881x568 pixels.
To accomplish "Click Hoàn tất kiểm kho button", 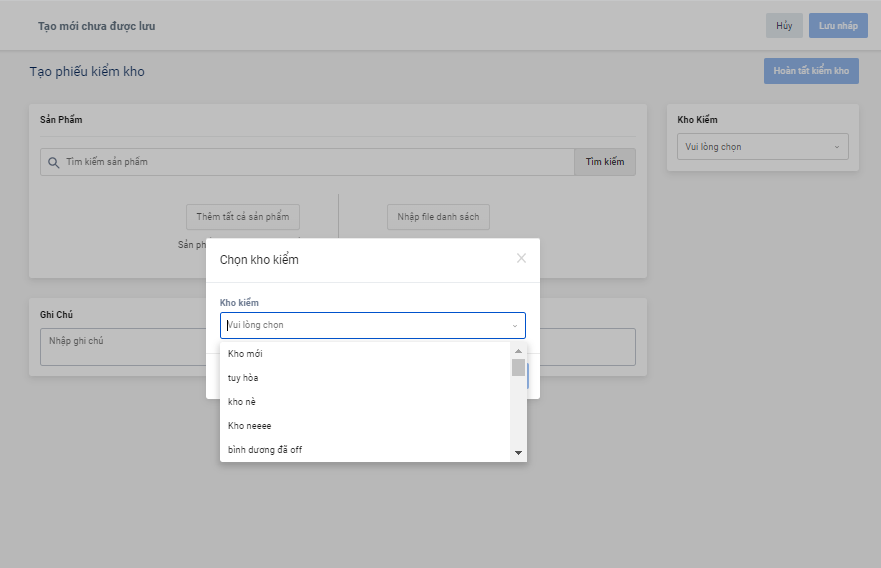I will (811, 71).
